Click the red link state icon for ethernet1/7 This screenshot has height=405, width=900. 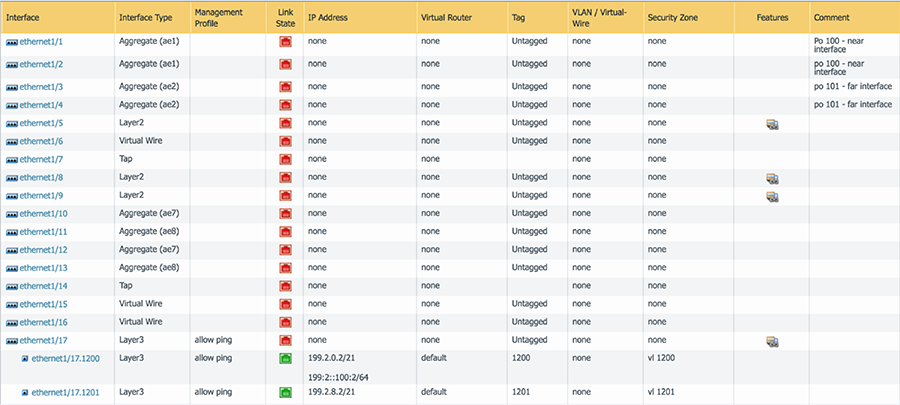(x=285, y=159)
